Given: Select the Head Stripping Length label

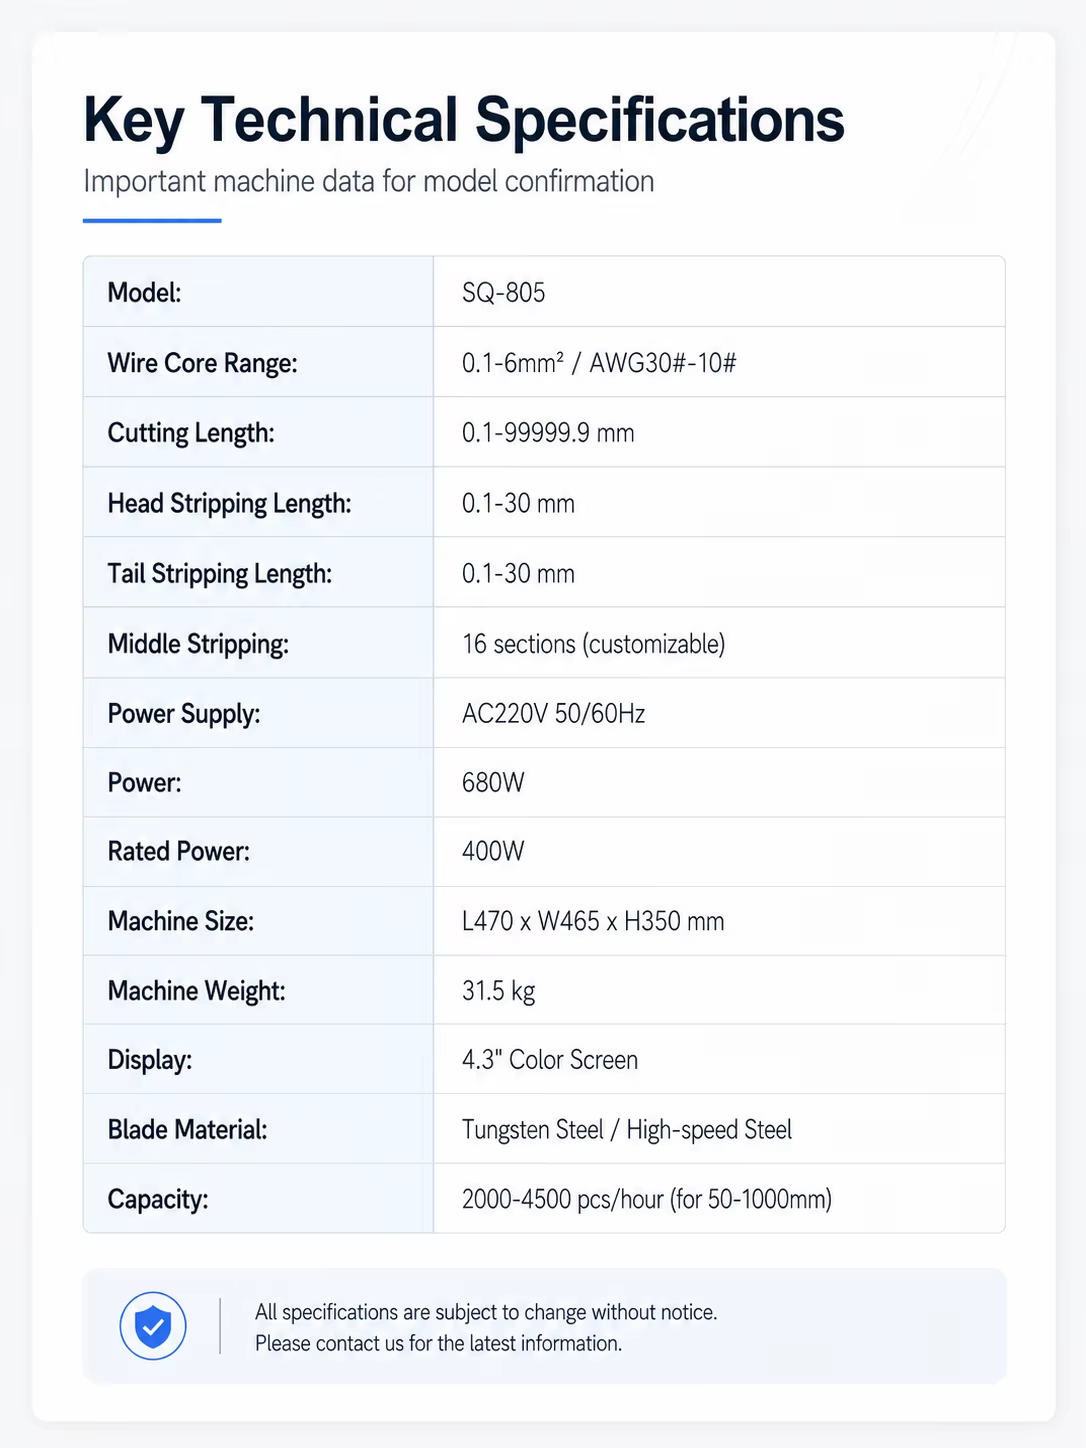Looking at the screenshot, I should pyautogui.click(x=230, y=503).
